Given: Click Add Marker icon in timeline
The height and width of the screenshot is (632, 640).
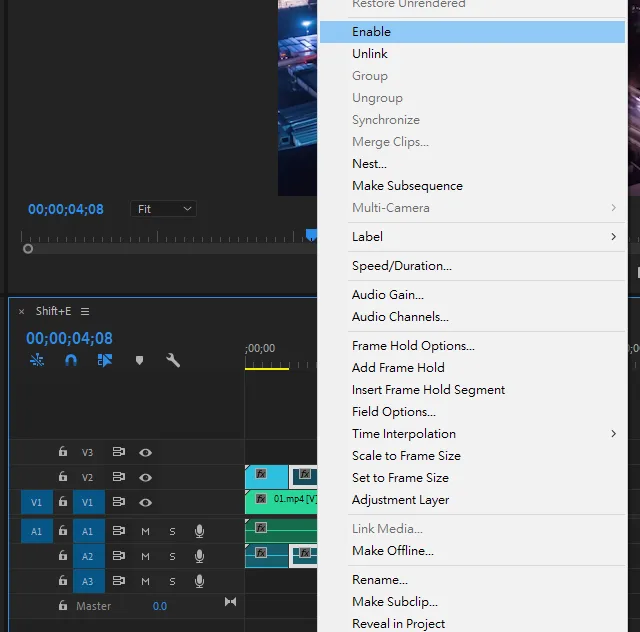Looking at the screenshot, I should pyautogui.click(x=139, y=360).
